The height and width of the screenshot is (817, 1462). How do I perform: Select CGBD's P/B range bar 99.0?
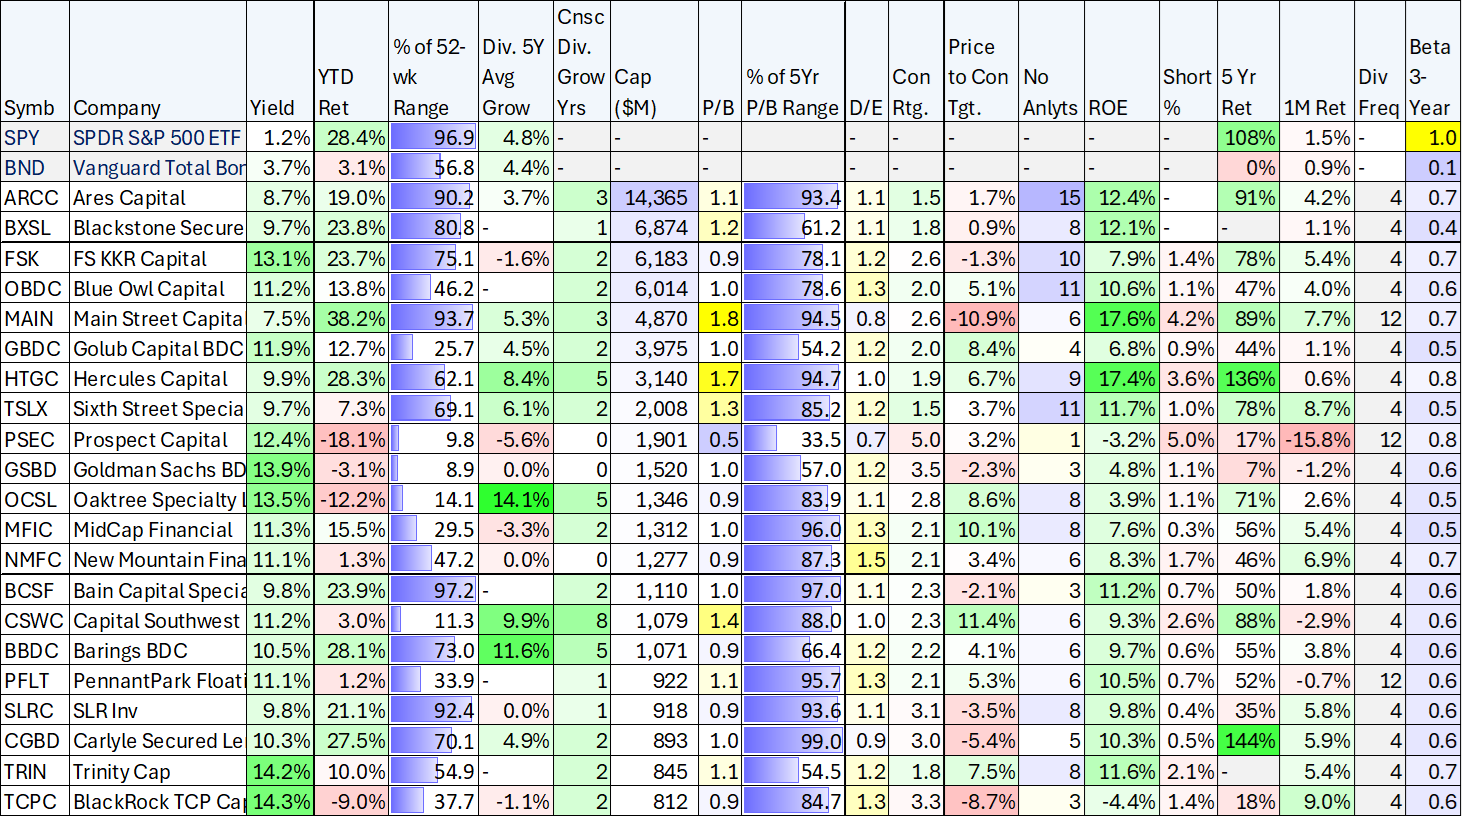click(794, 740)
